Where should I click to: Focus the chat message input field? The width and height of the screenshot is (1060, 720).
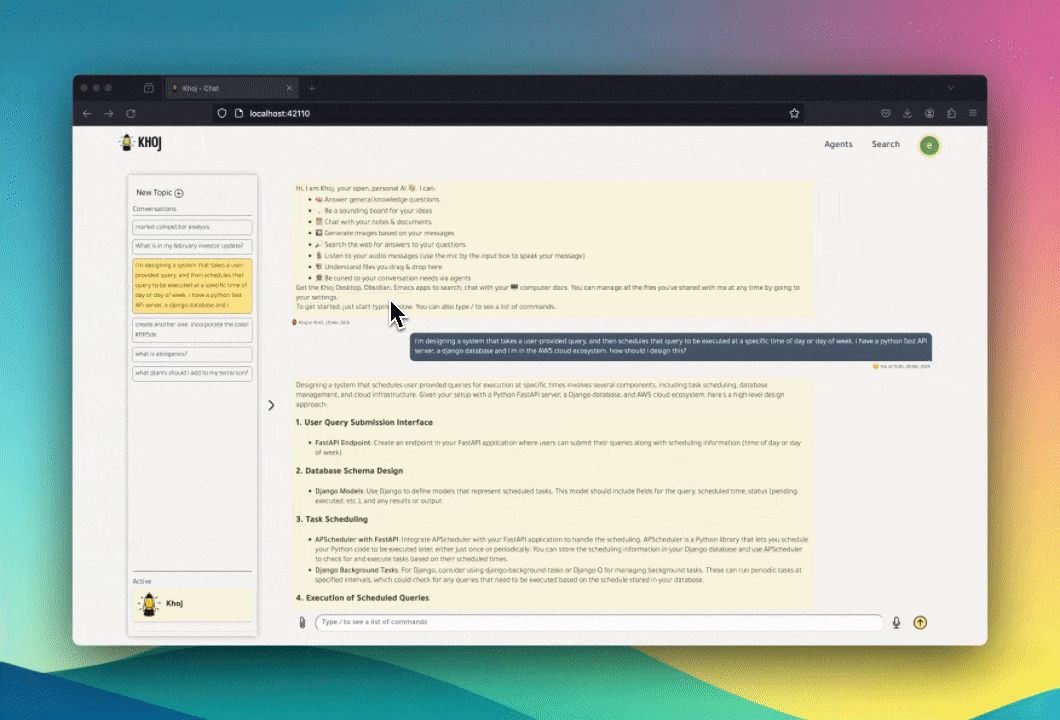[598, 622]
